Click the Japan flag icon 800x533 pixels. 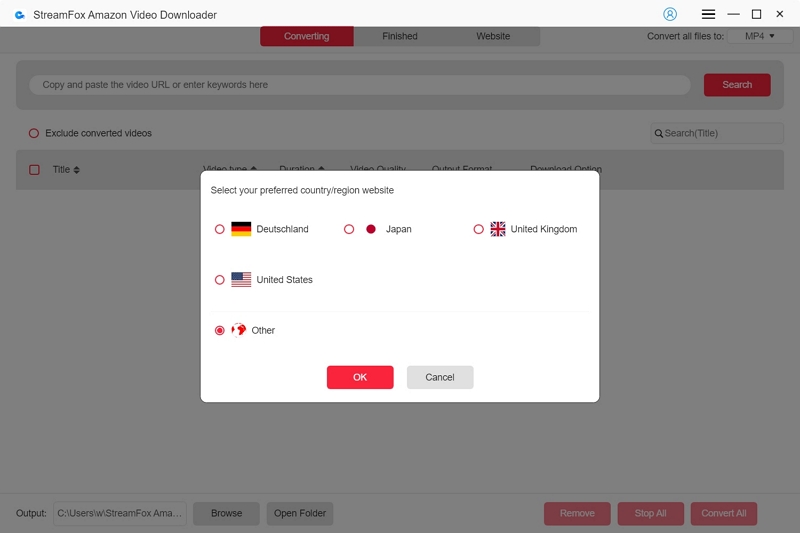371,229
